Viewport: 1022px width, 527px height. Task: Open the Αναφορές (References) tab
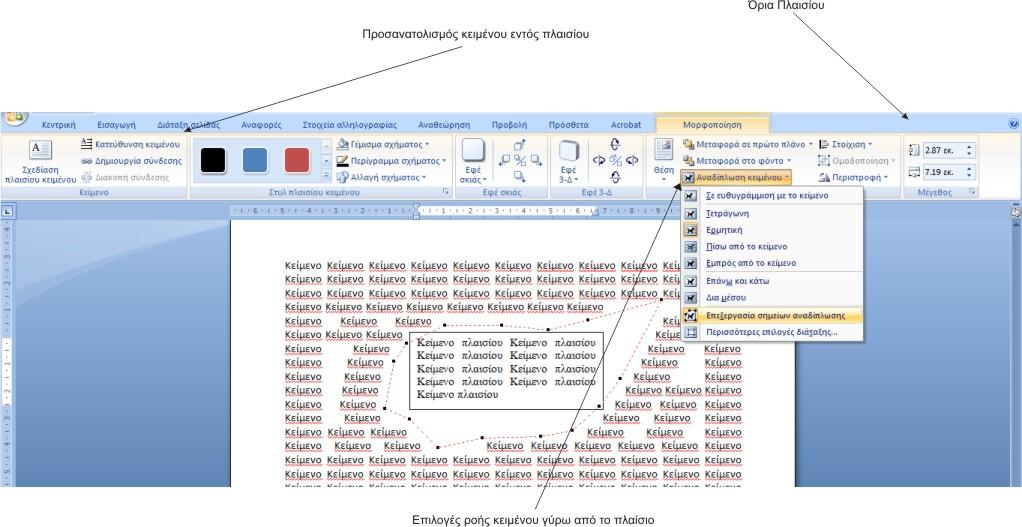tap(261, 124)
